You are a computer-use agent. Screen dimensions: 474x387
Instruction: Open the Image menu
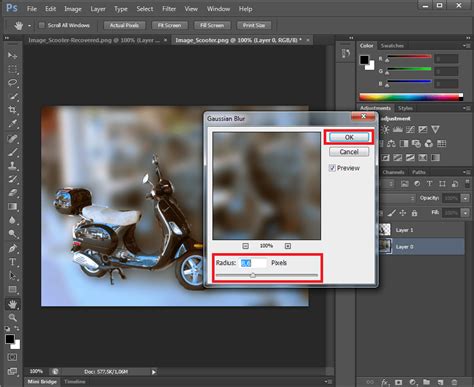pos(73,9)
